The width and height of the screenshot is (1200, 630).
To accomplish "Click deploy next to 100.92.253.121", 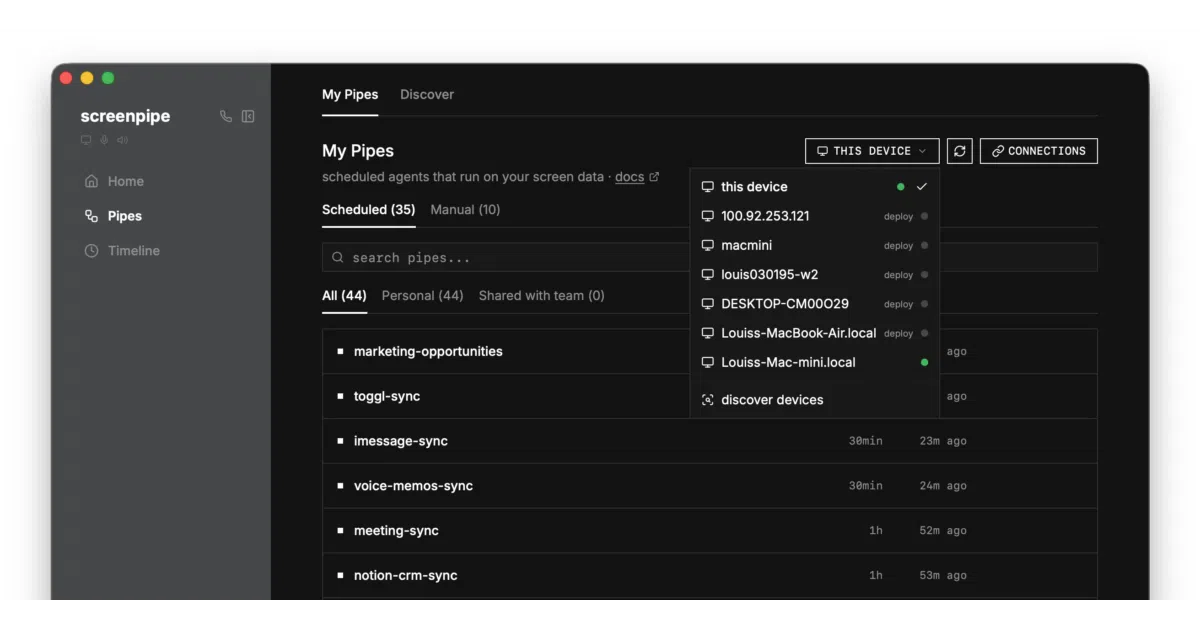I will pyautogui.click(x=898, y=217).
